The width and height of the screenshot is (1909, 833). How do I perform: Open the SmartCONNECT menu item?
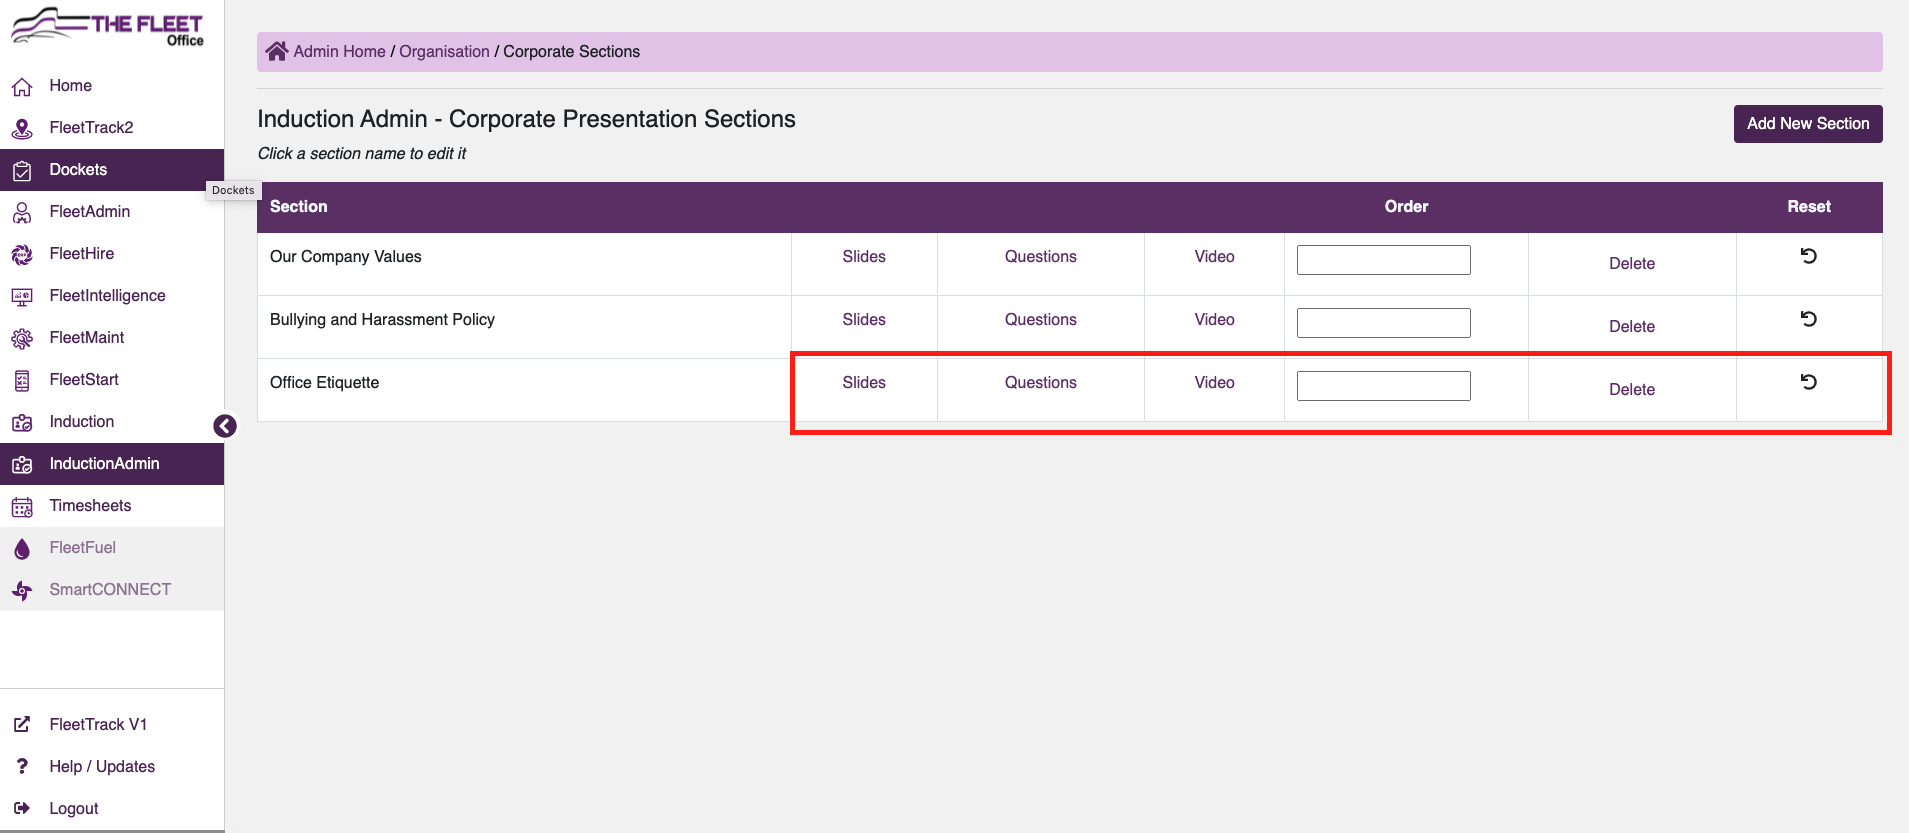(112, 590)
